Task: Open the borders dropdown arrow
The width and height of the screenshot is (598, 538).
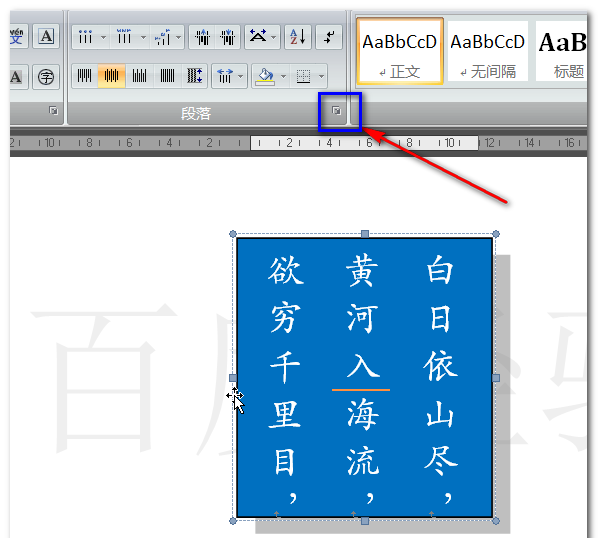Action: click(322, 76)
